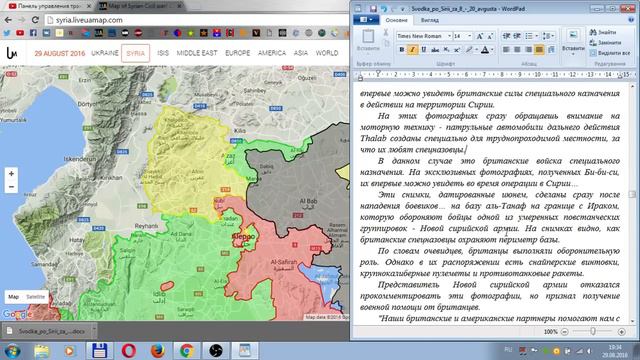Toggle Italic formatting in WordPad

(x=412, y=50)
